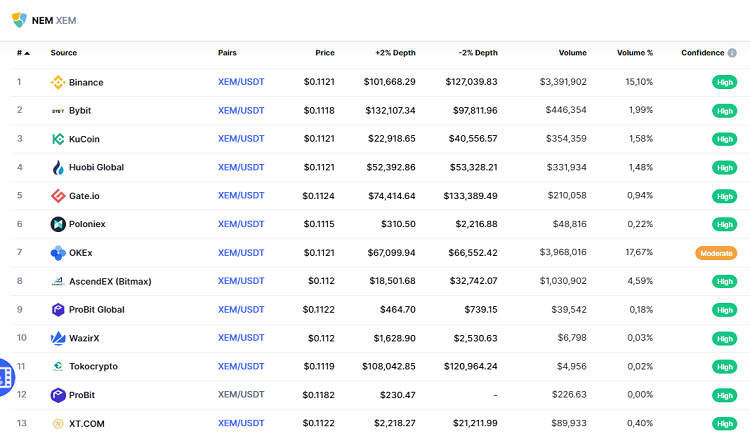
Task: Select the $133,389.49 depth value
Action: click(471, 196)
